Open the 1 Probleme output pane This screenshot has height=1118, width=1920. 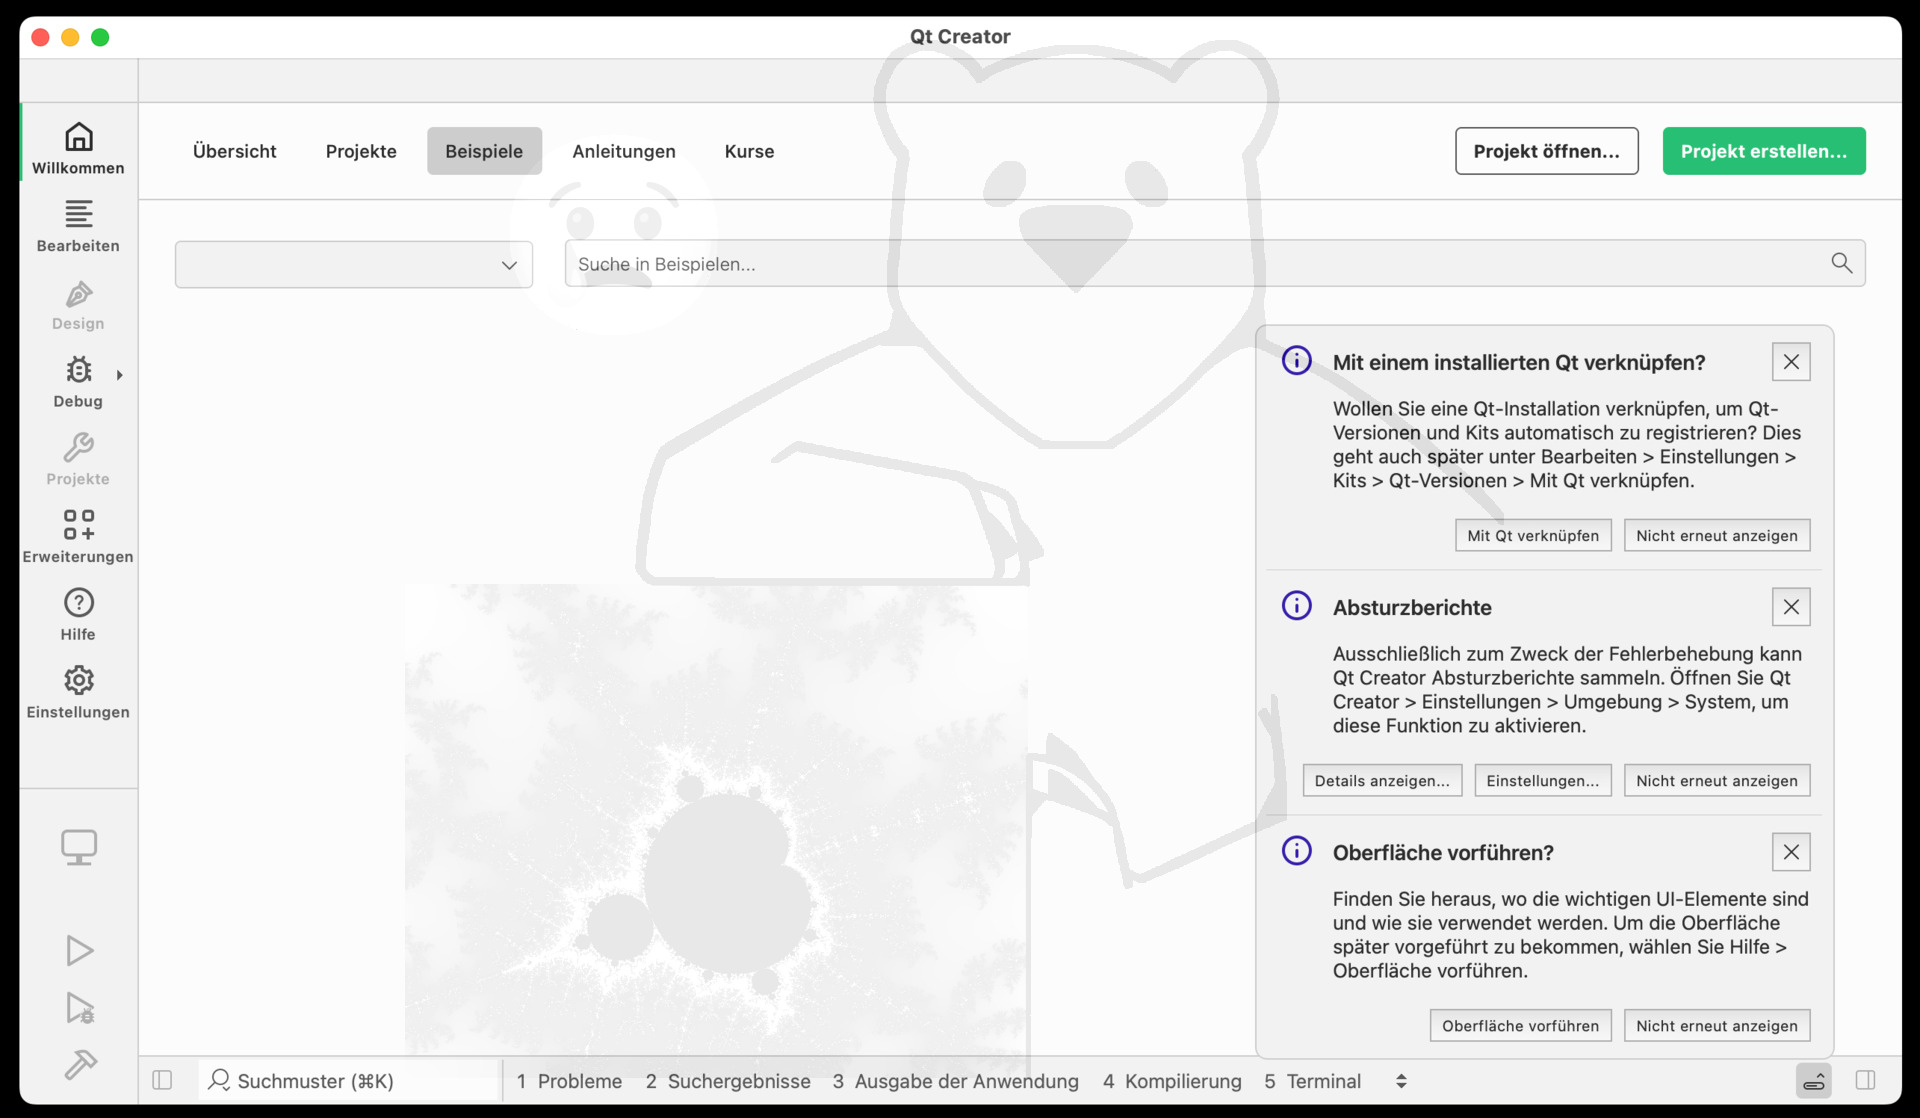[x=569, y=1081]
